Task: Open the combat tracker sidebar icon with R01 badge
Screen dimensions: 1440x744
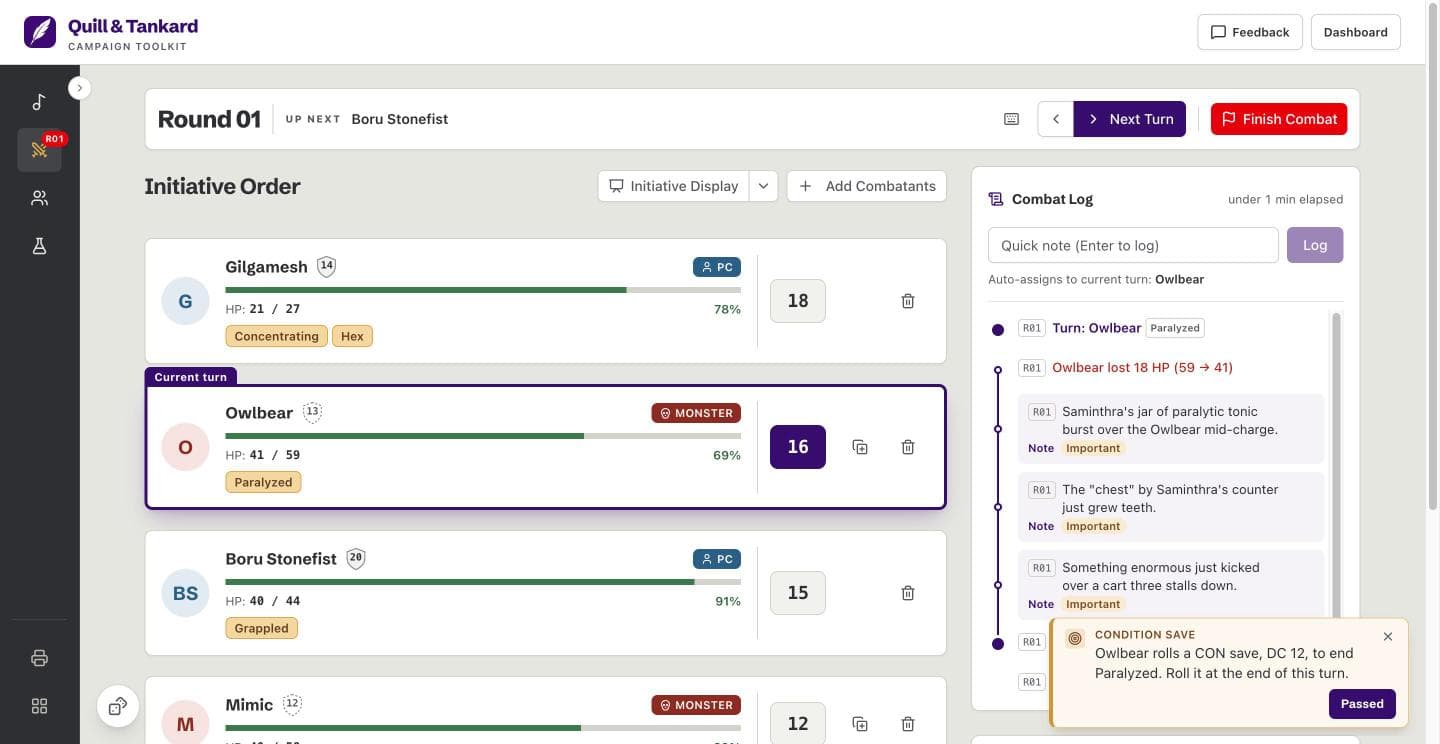Action: (x=39, y=150)
